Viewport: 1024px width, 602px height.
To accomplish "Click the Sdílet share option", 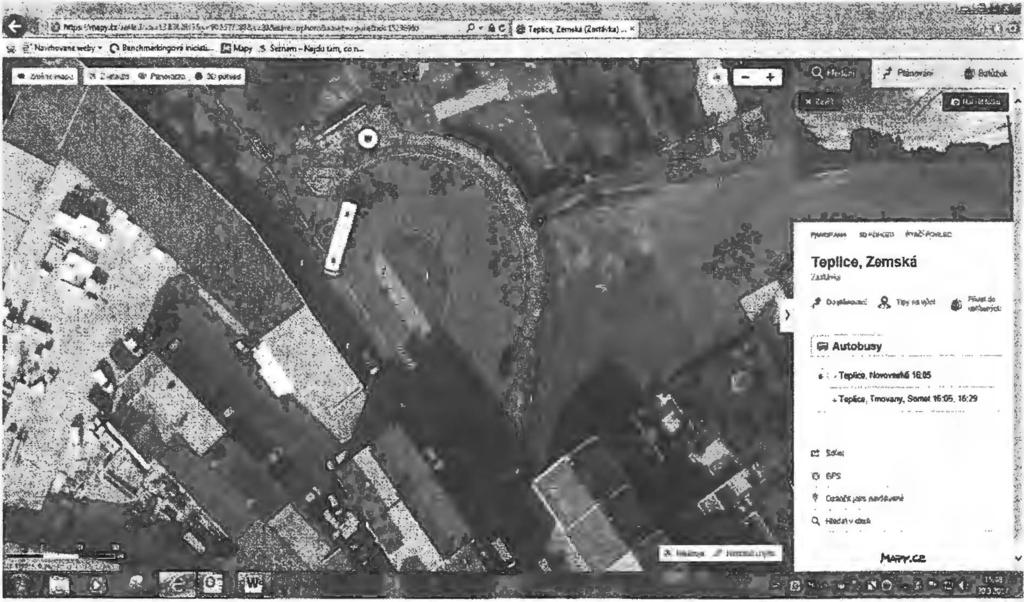I will pyautogui.click(x=827, y=453).
